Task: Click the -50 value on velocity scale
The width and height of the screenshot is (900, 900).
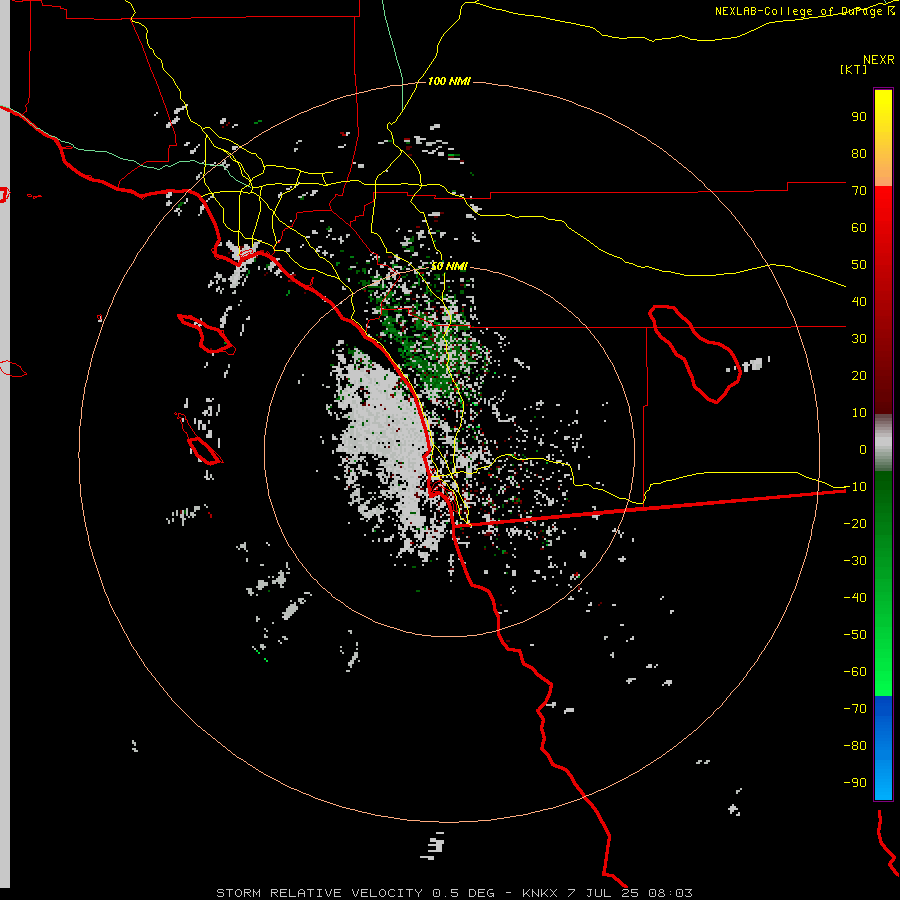Action: point(855,635)
